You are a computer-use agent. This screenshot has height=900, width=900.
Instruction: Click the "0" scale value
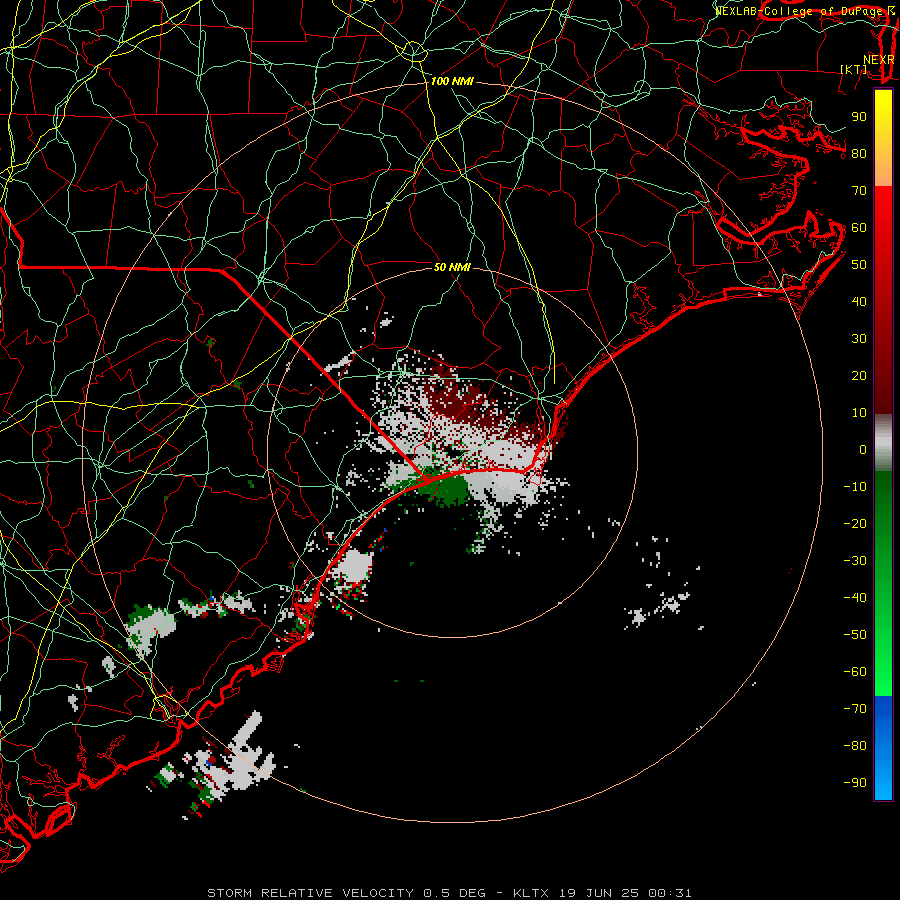[863, 449]
